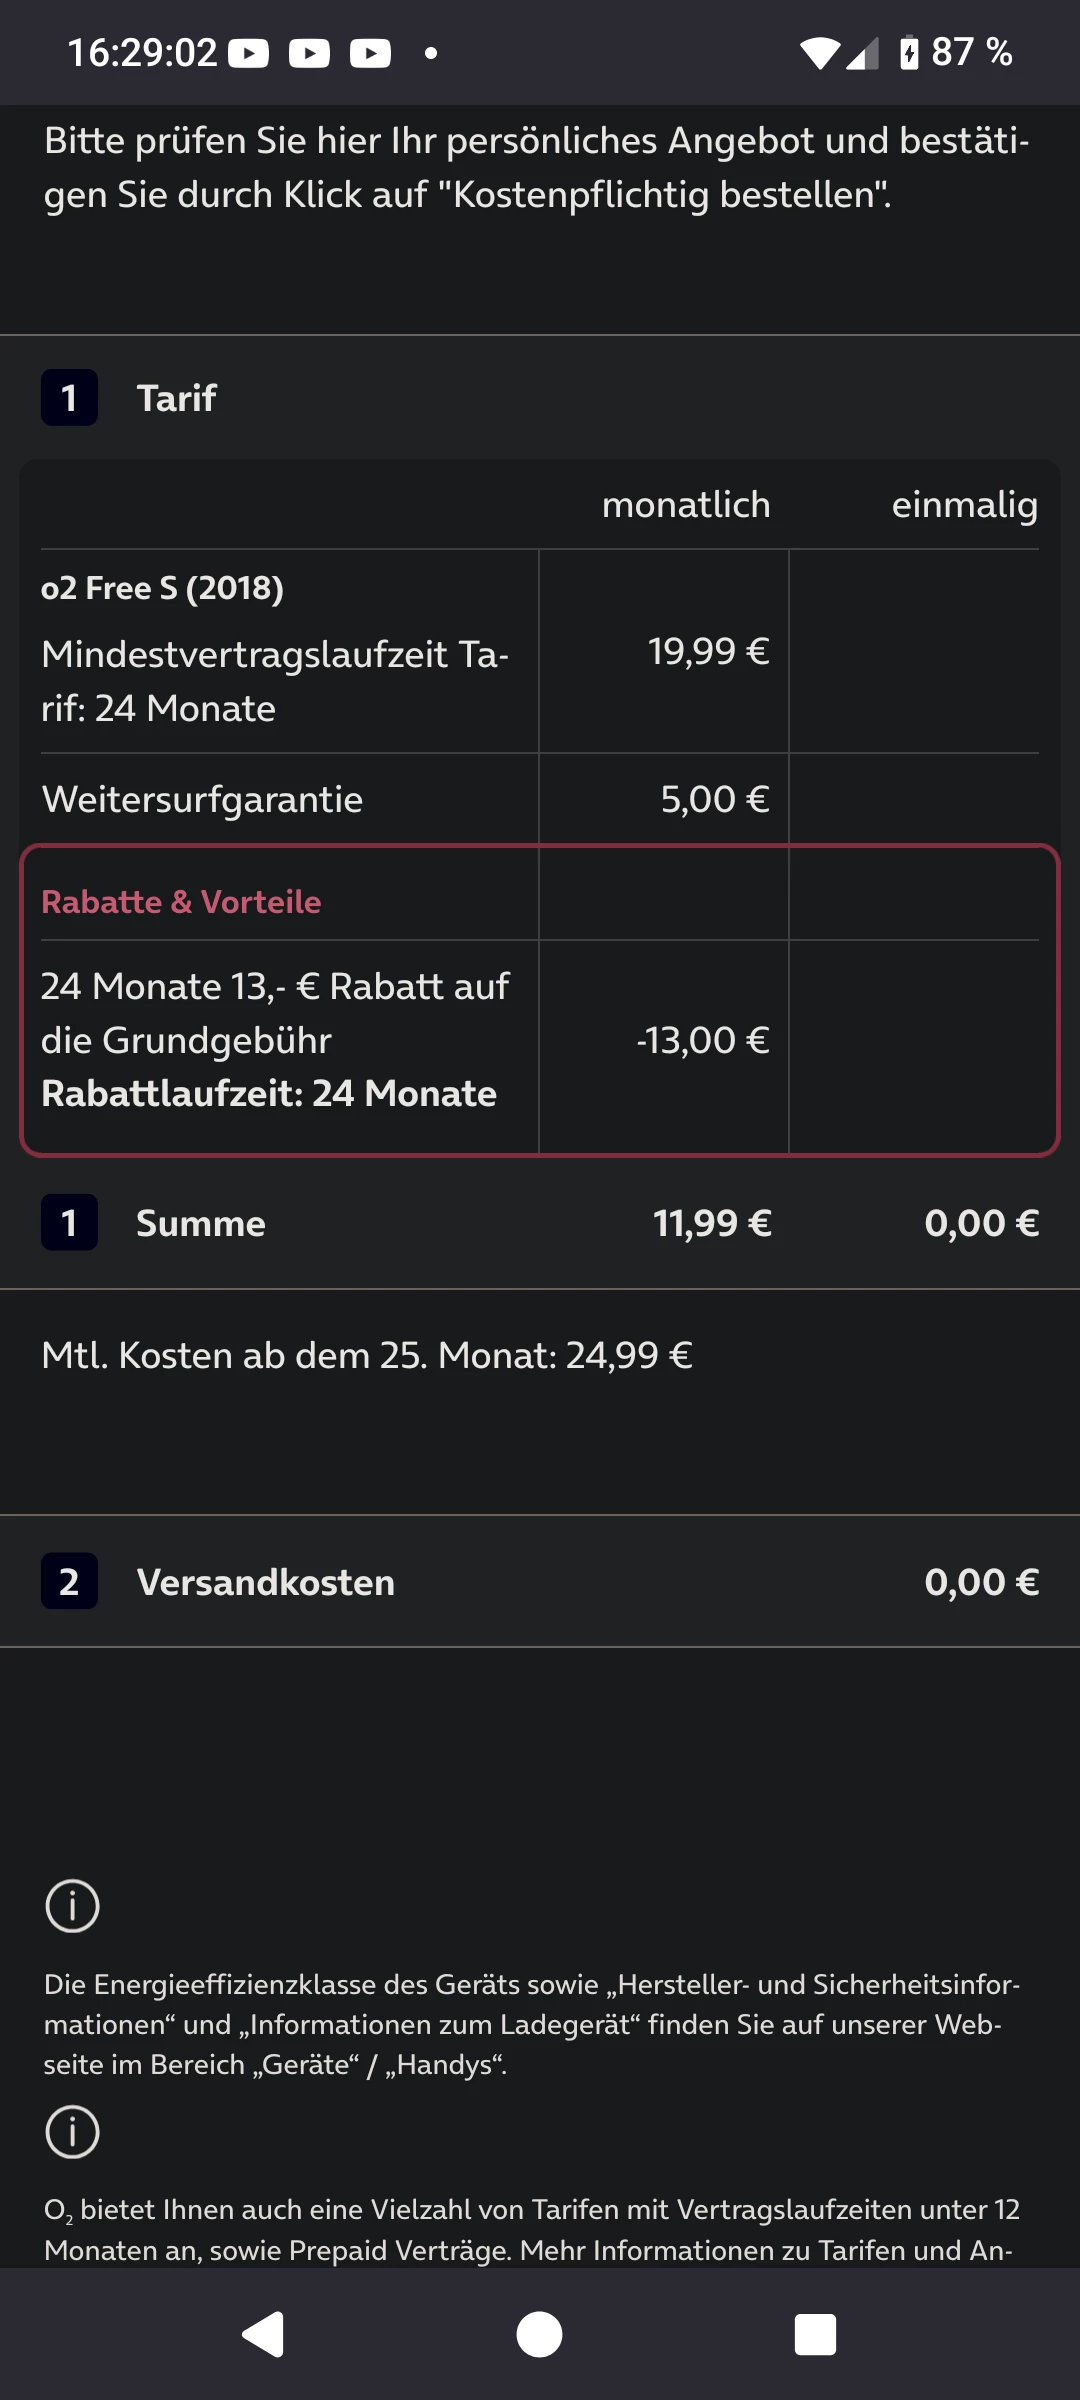
Task: Tap the einmalig column header
Action: pos(964,505)
